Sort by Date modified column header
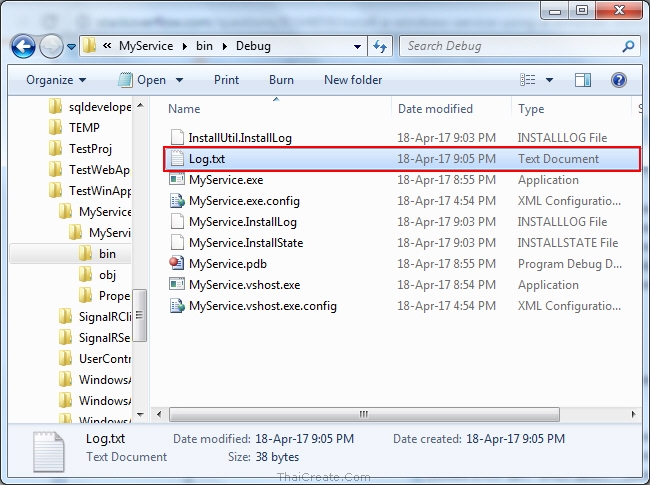Screen dimensions: 650x485 click(x=435, y=109)
